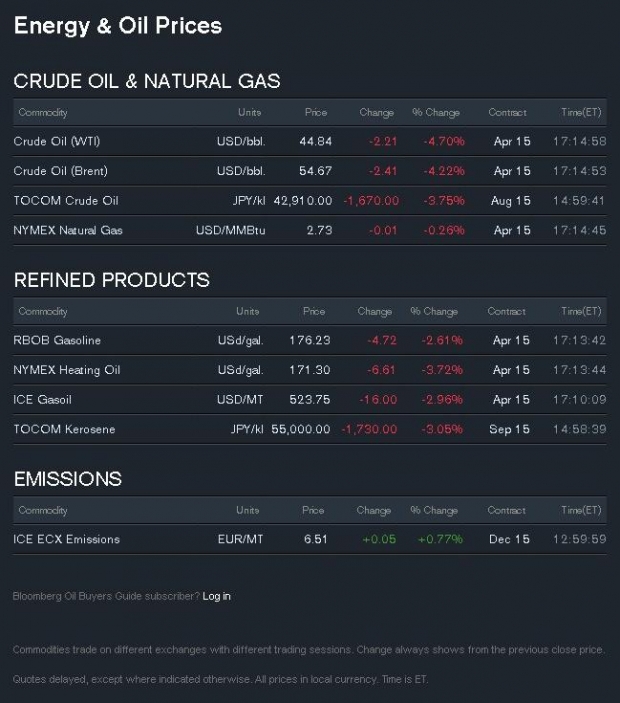Click the Refined Products section heading
The width and height of the screenshot is (620, 703).
[x=112, y=280]
